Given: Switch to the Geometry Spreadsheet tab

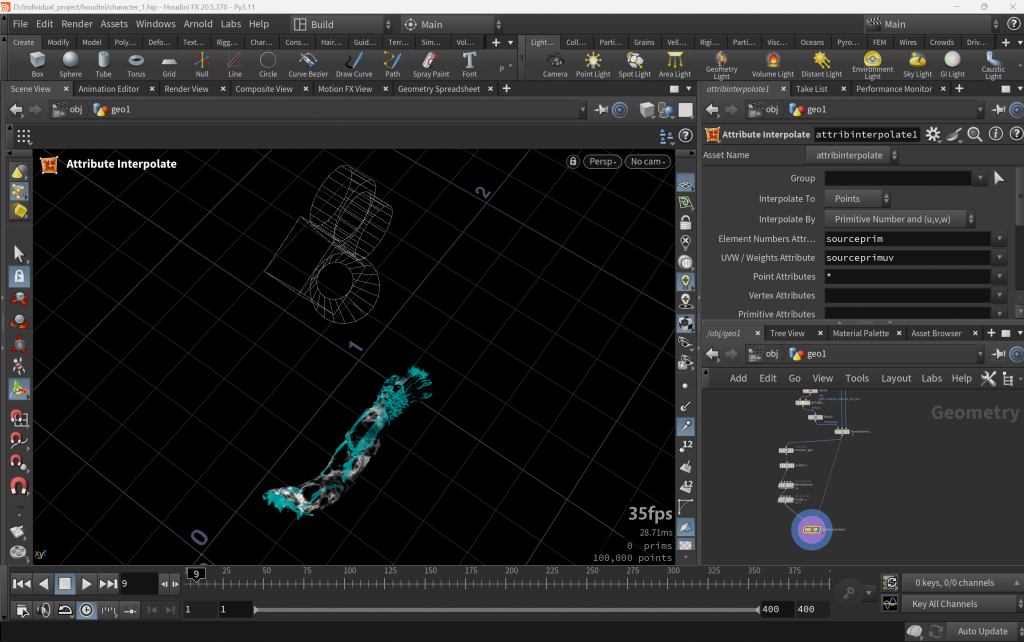Looking at the screenshot, I should 438,89.
